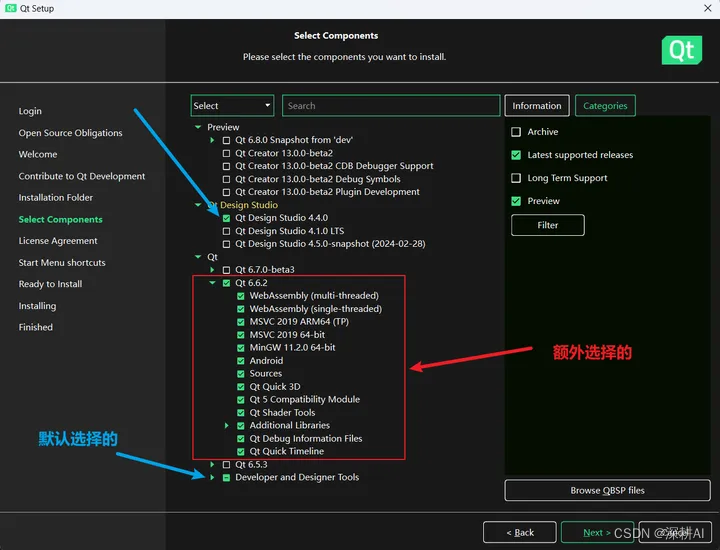Image resolution: width=720 pixels, height=550 pixels.
Task: Uncheck the Qt Design Studio 4.4.0 checkbox
Action: pyautogui.click(x=227, y=218)
